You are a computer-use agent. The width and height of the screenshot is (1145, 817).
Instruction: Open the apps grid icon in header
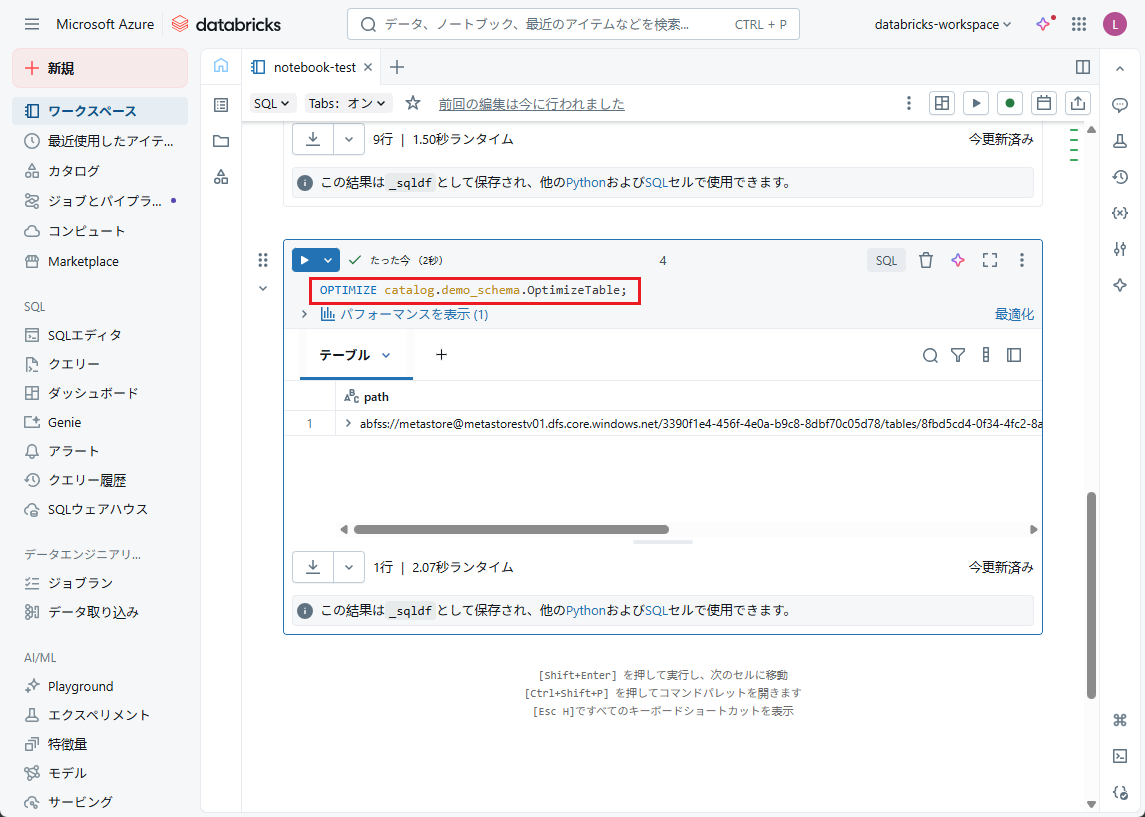(1079, 24)
